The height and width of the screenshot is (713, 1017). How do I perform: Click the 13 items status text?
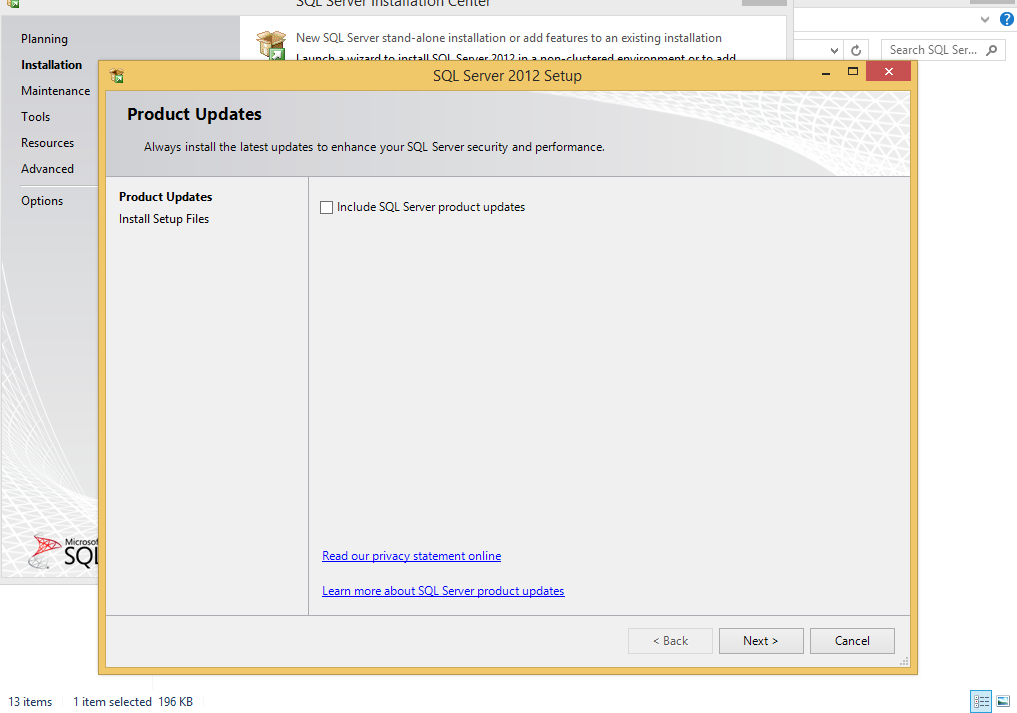click(30, 702)
